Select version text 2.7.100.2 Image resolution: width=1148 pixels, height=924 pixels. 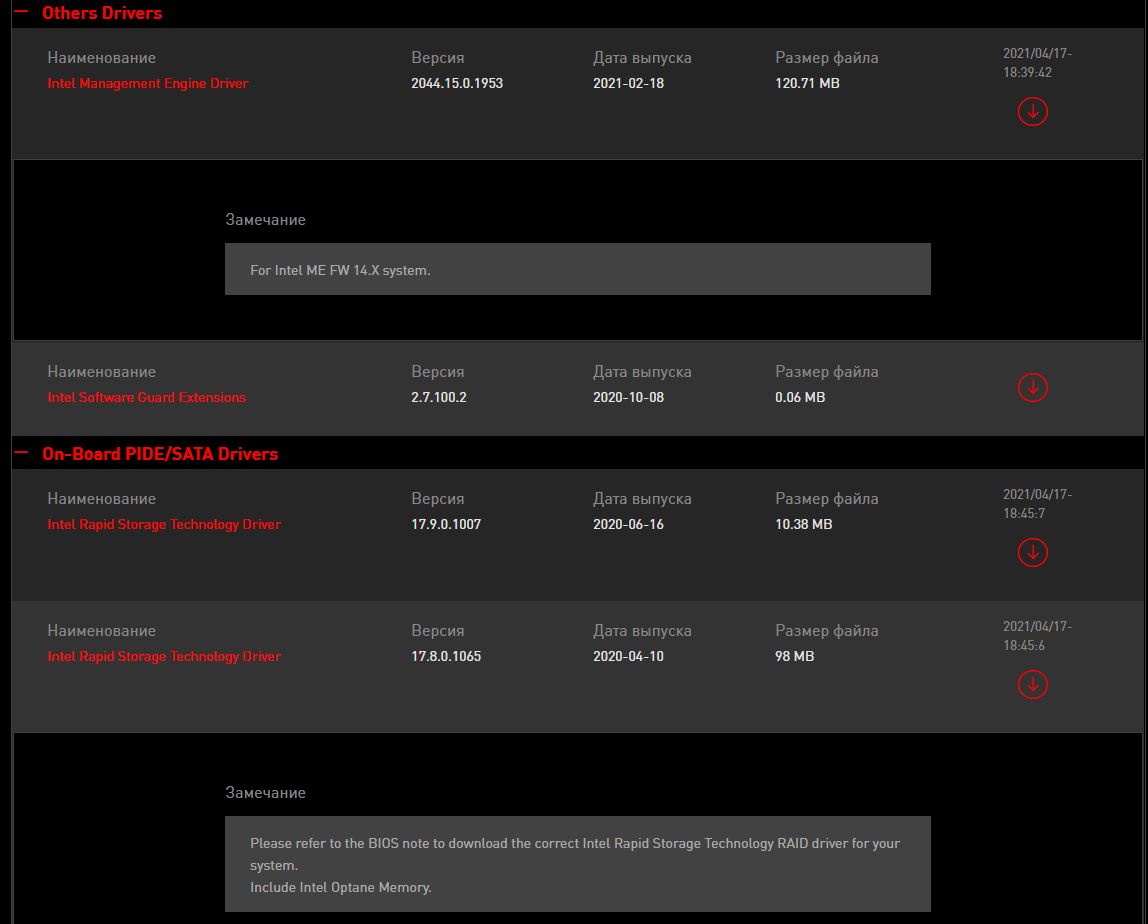click(439, 398)
